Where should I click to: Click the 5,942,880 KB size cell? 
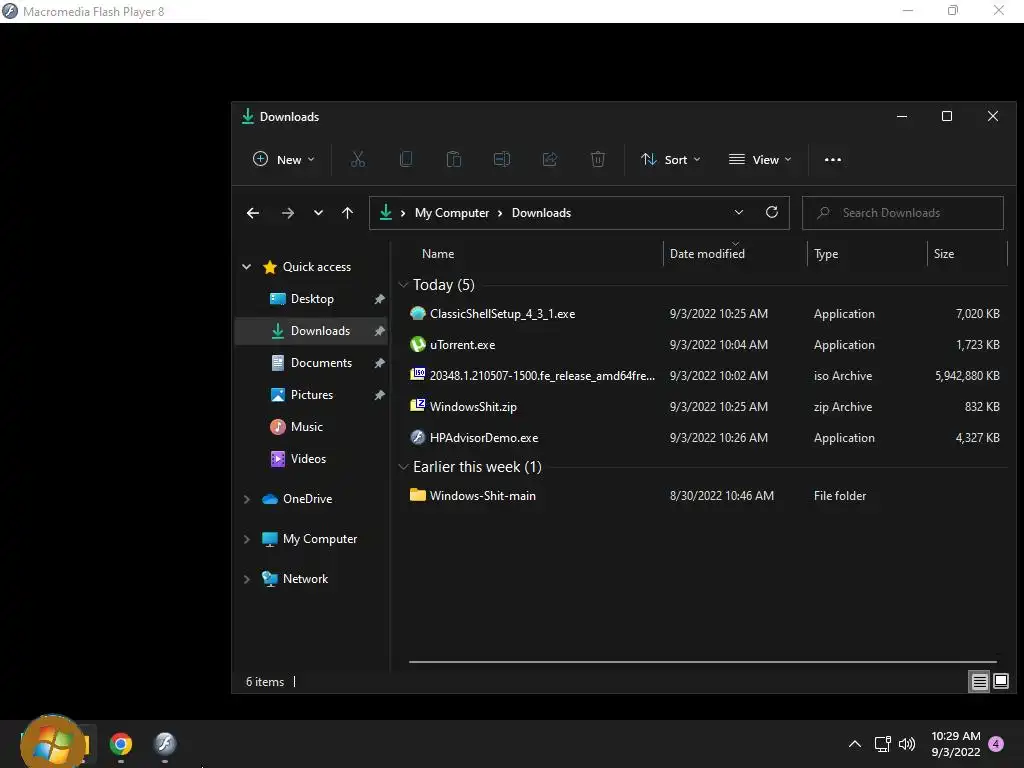(x=967, y=376)
